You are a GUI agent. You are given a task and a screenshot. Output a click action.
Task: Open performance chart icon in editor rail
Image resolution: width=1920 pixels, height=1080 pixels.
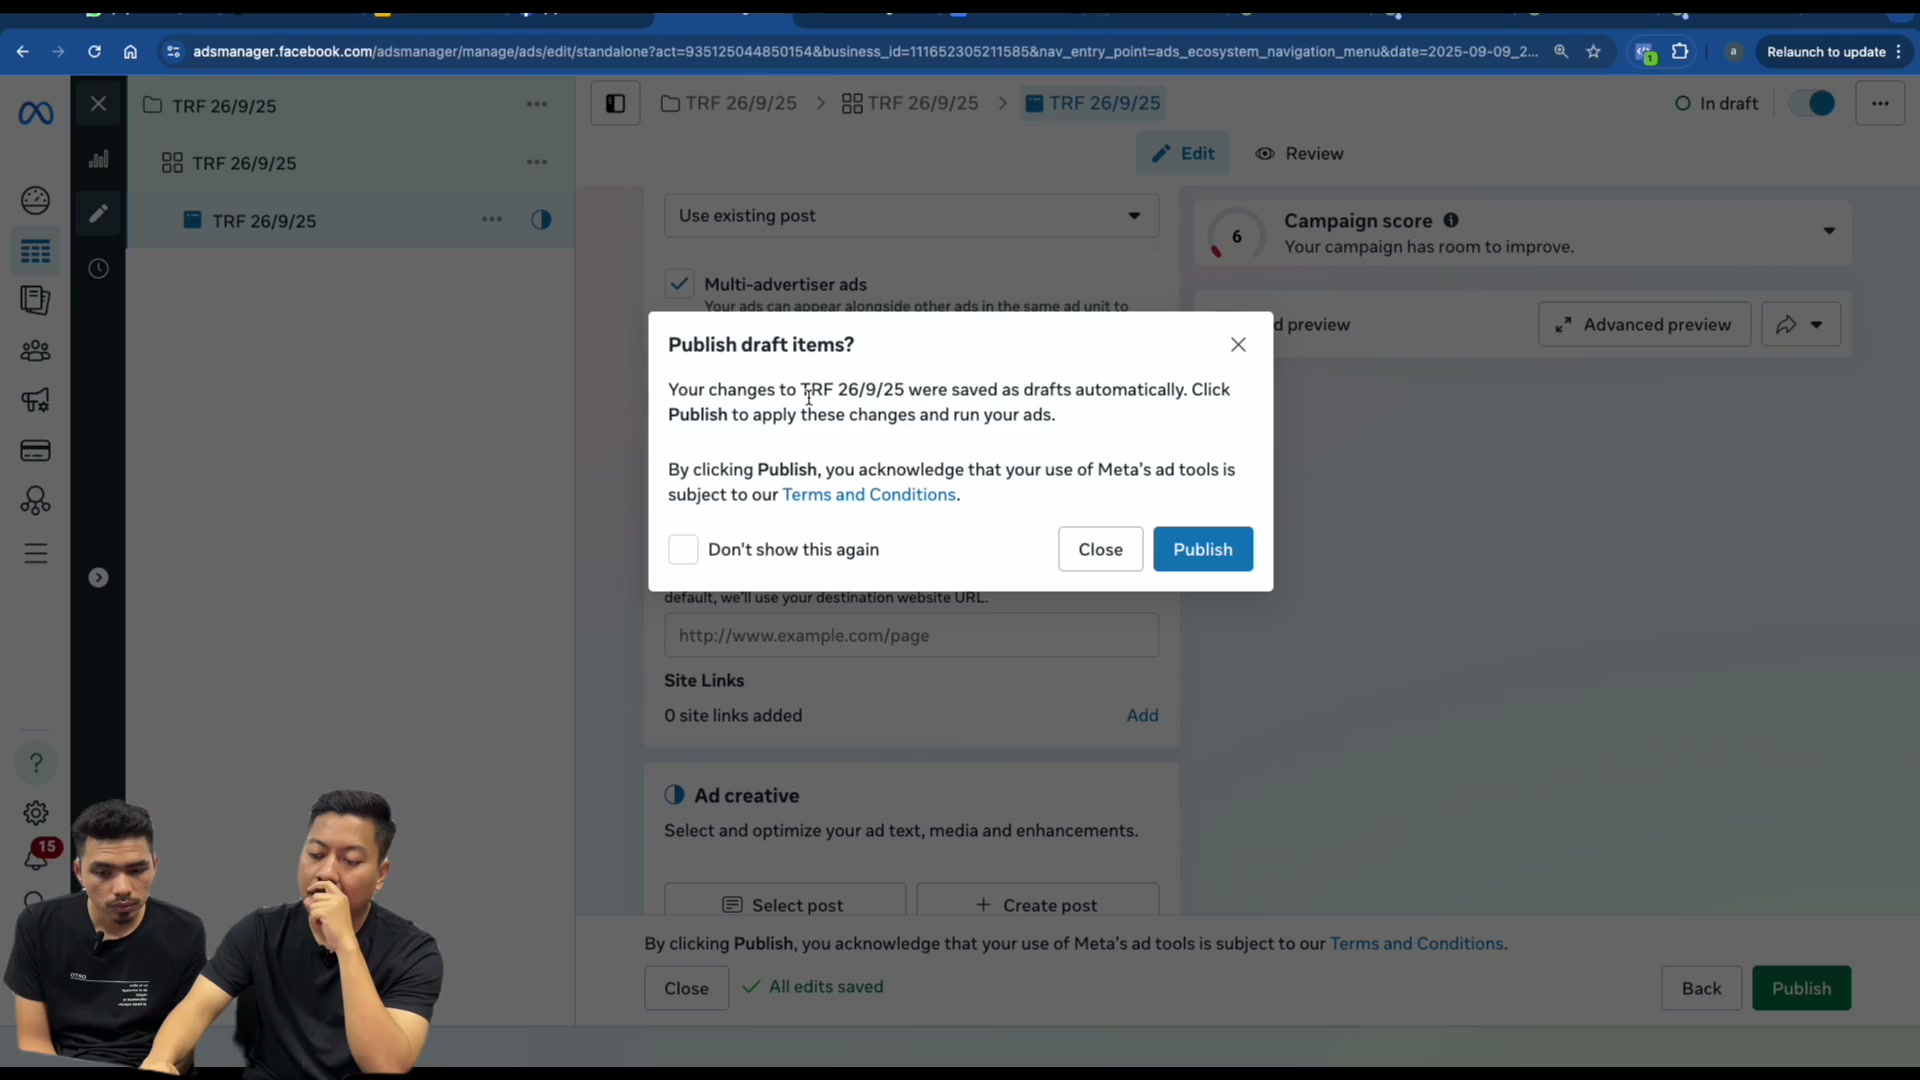[98, 159]
